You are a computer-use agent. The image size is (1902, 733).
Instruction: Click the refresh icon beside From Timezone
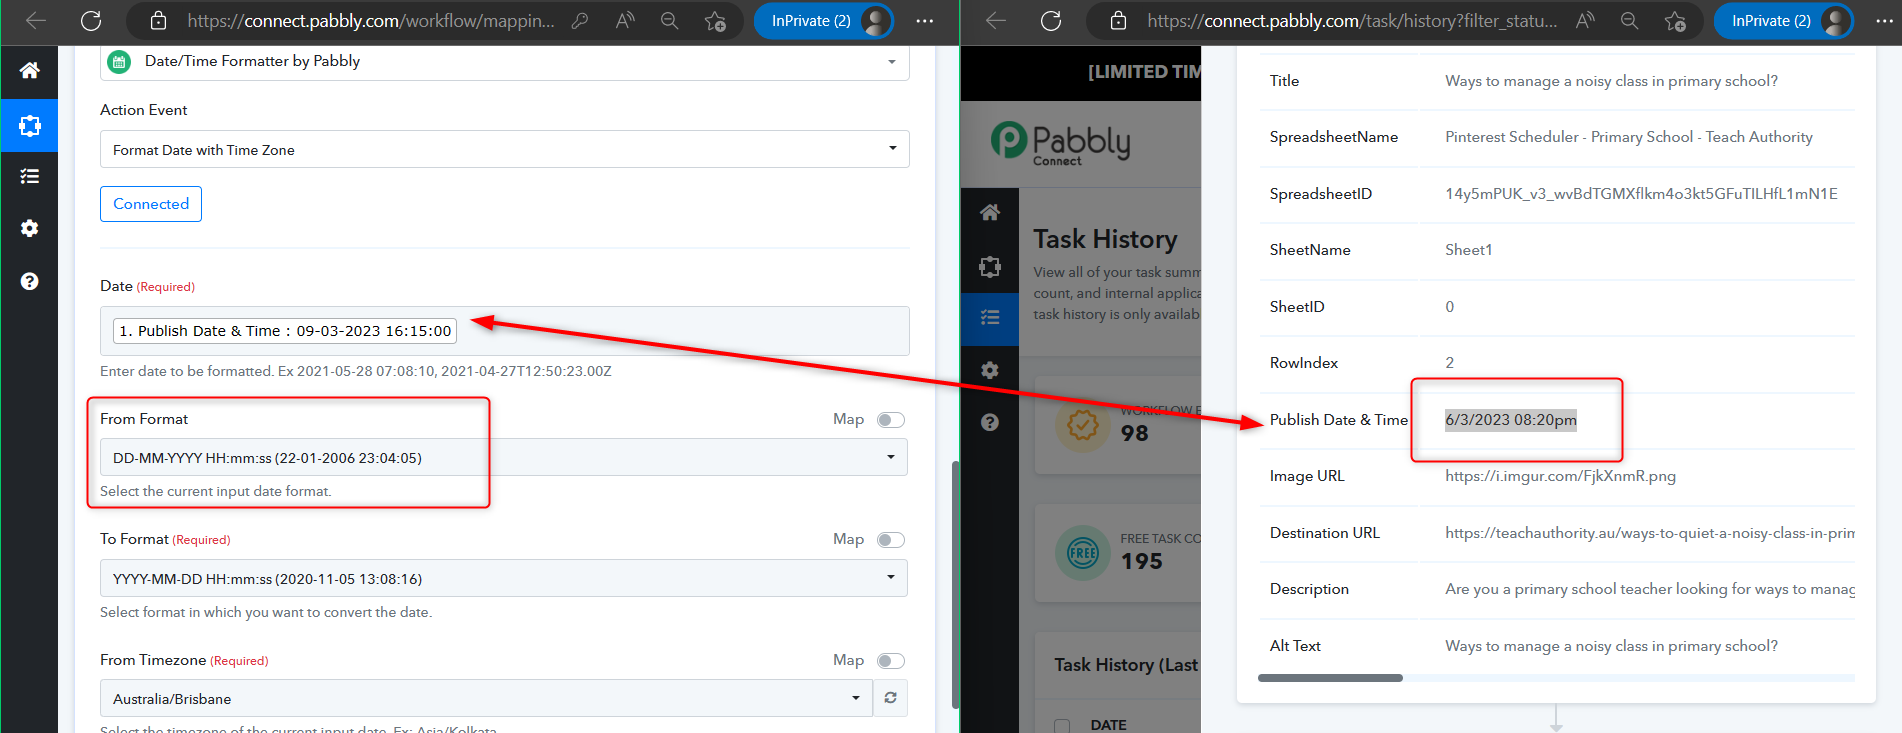click(x=891, y=698)
